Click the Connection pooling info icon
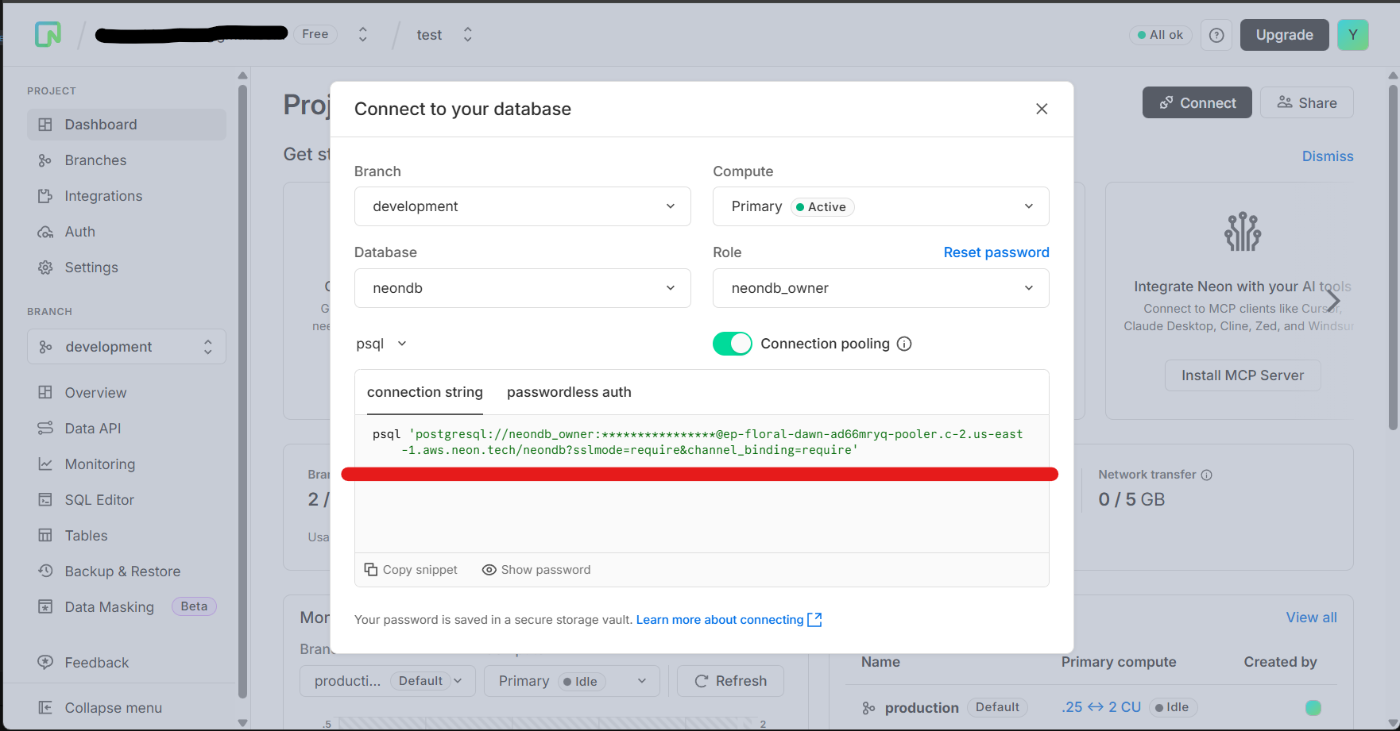This screenshot has height=731, width=1400. click(904, 344)
